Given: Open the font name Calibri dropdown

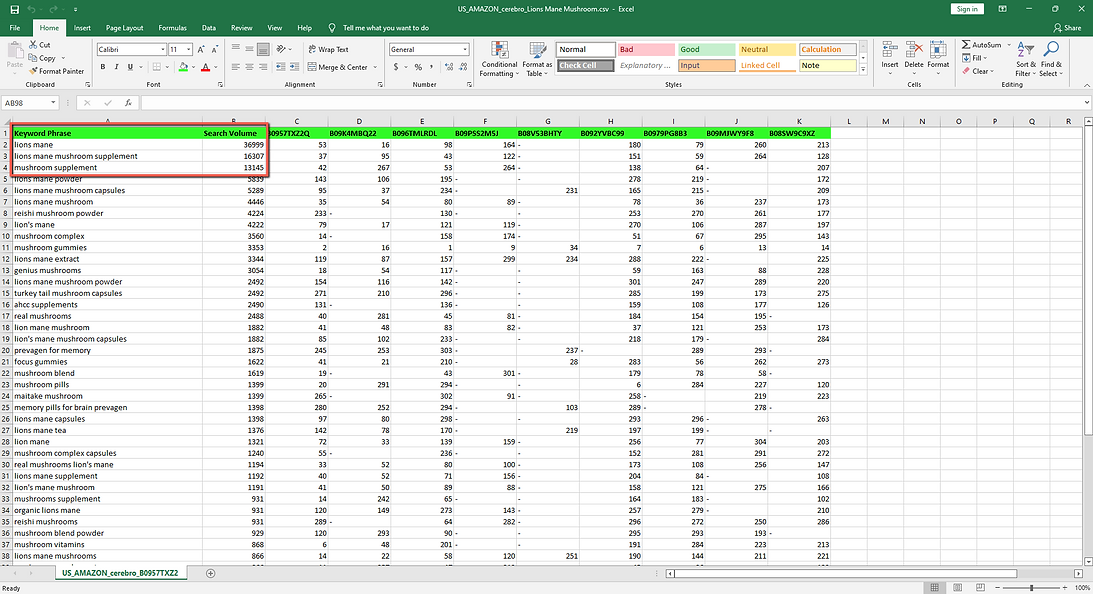Looking at the screenshot, I should click(x=162, y=50).
